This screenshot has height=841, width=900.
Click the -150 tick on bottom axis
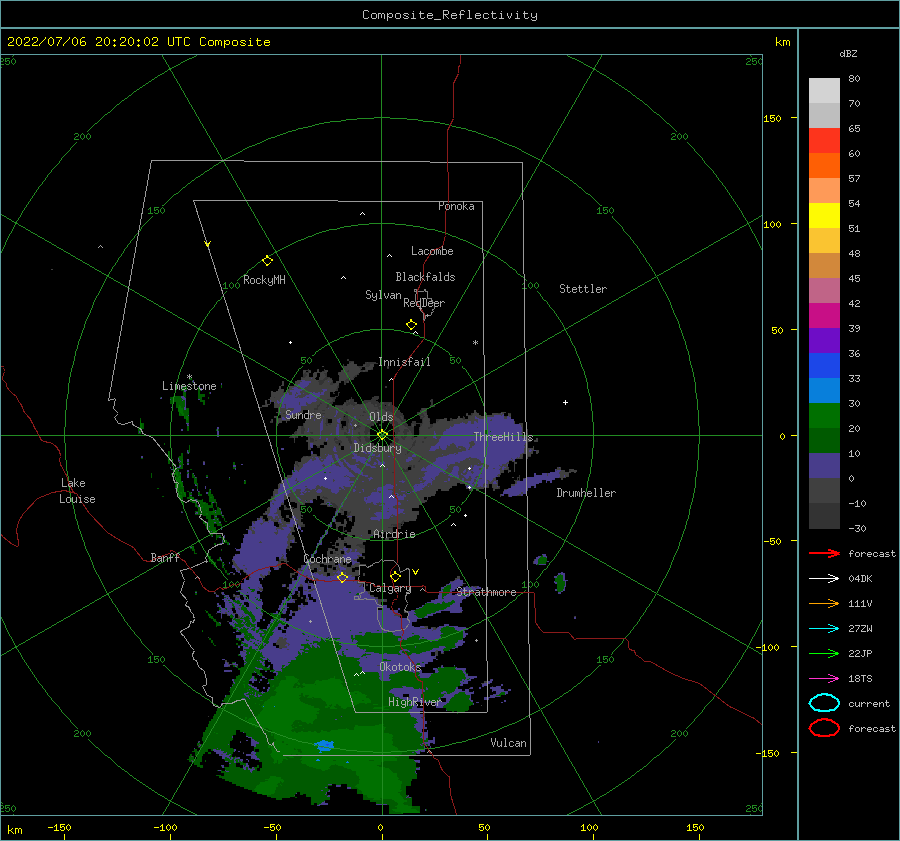tap(59, 827)
